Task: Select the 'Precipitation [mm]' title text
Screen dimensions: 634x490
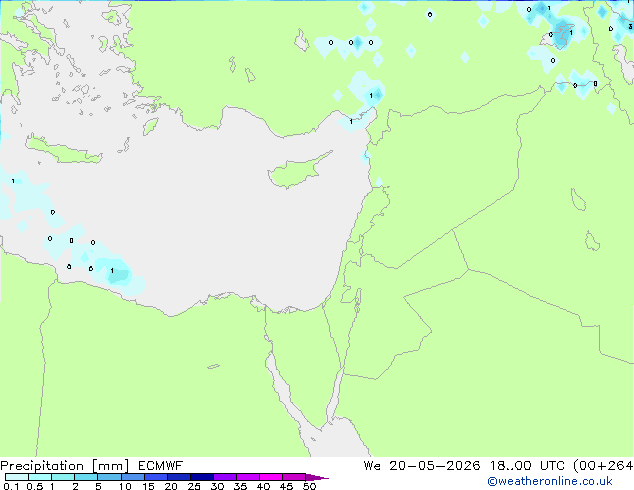Action: [64, 466]
